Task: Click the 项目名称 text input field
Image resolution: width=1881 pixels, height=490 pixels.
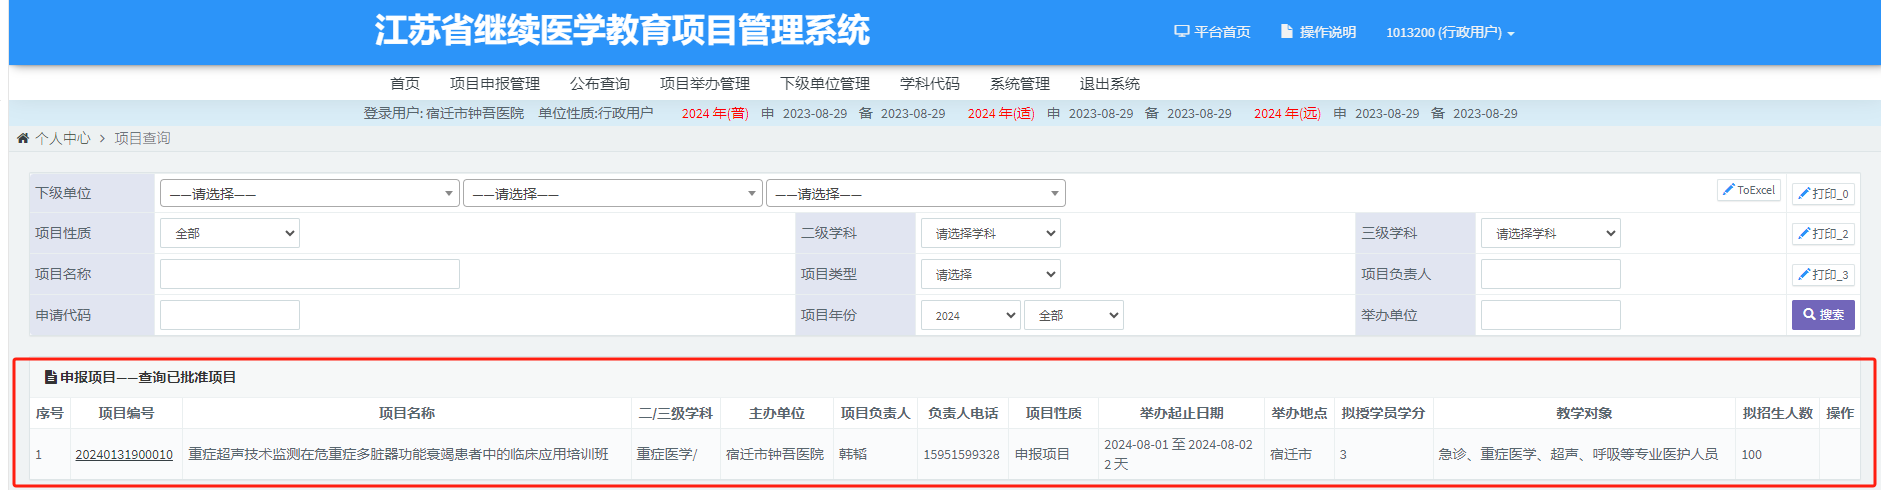Action: coord(310,274)
